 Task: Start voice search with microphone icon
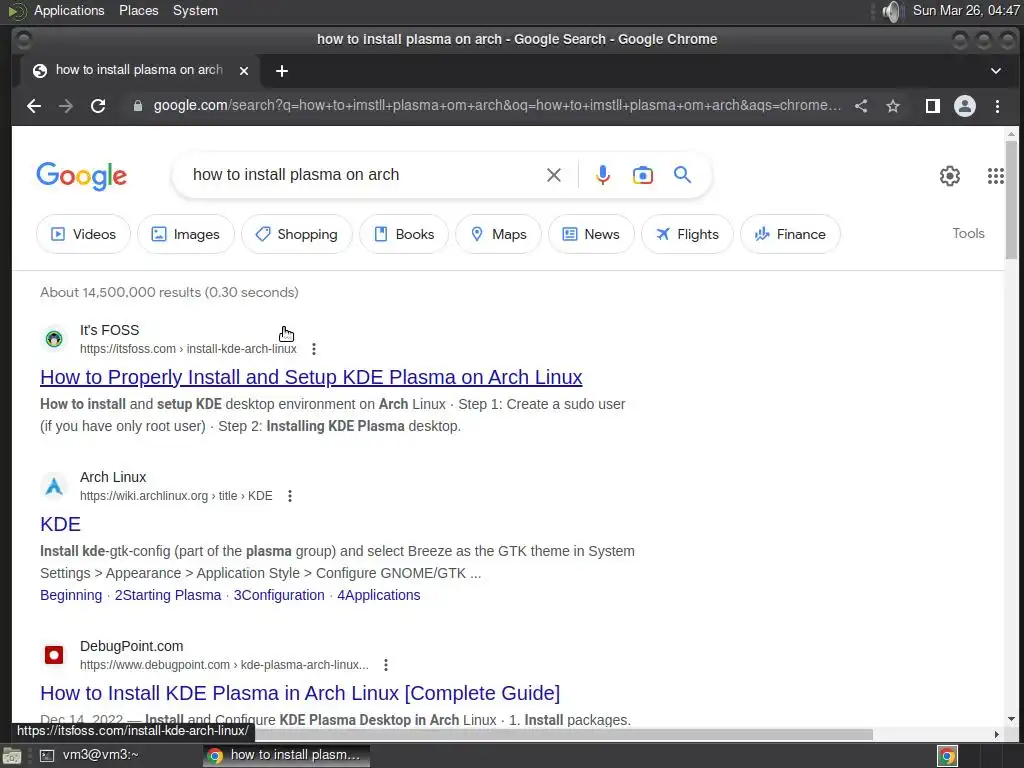(603, 175)
